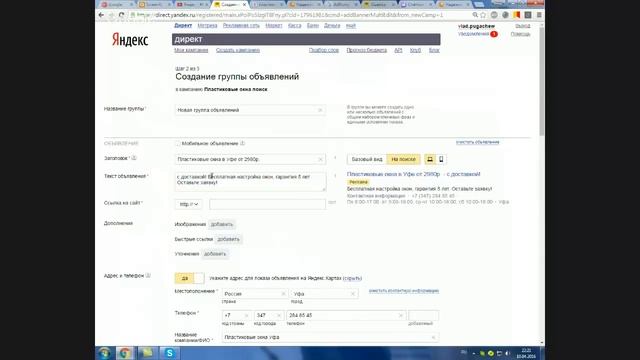
Task: Add quick links via Быстрые ссылки добавить
Action: click(x=229, y=239)
